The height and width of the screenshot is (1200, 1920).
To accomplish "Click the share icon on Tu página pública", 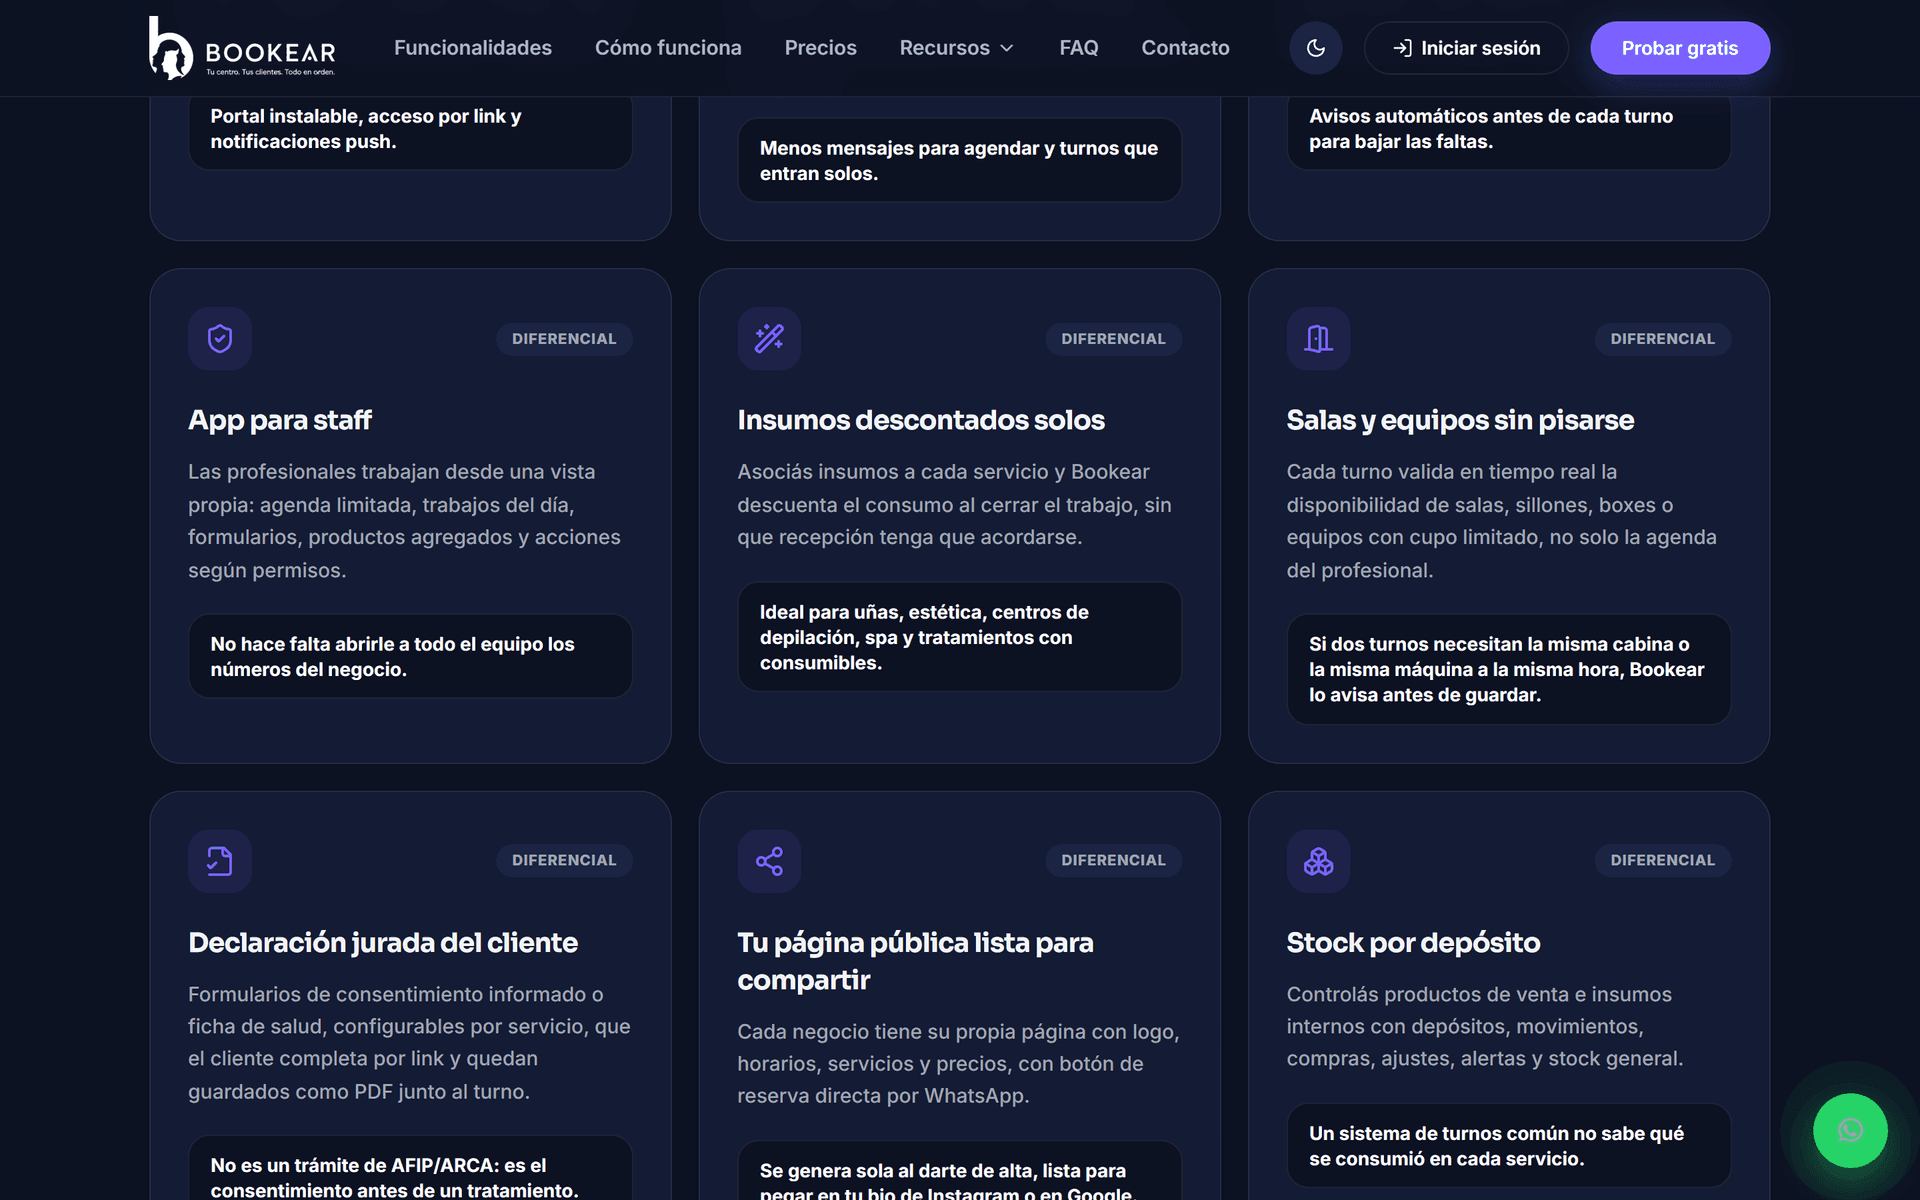I will tap(769, 861).
